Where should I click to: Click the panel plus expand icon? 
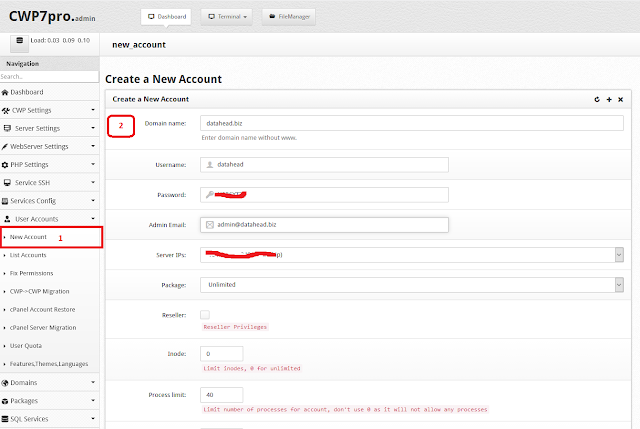tap(609, 100)
